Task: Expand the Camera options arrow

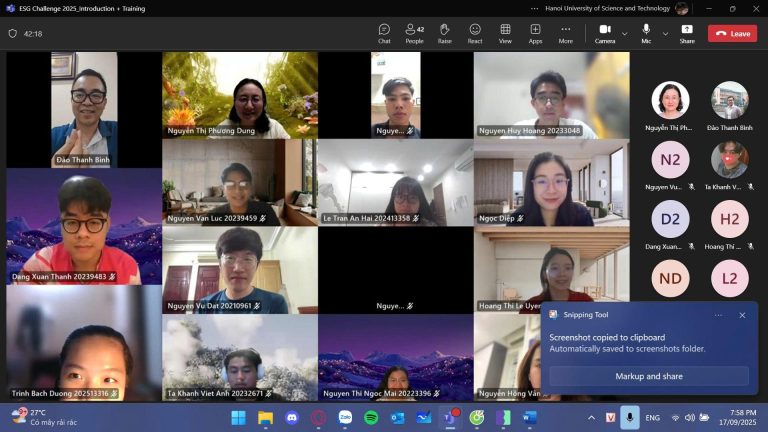Action: click(x=624, y=34)
